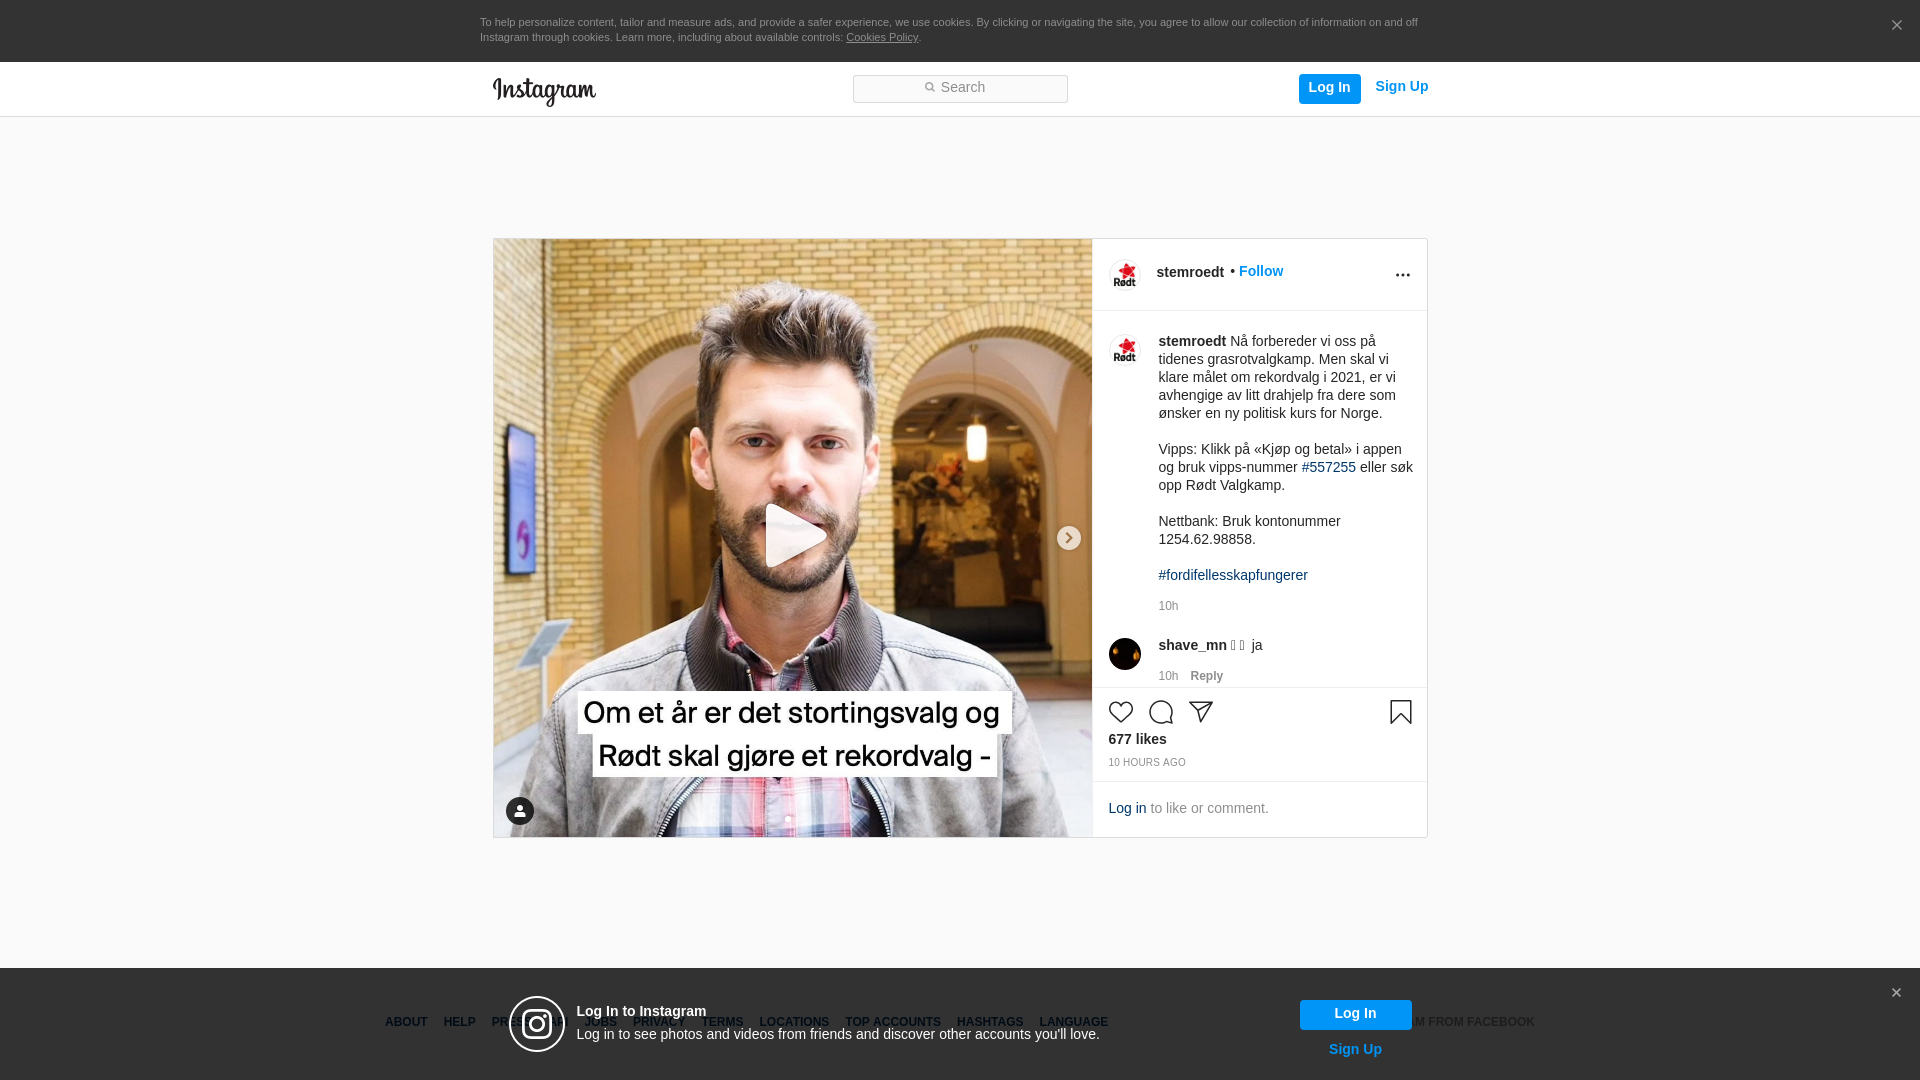Dismiss the cookie notice banner
1920x1080 pixels.
1896,26
